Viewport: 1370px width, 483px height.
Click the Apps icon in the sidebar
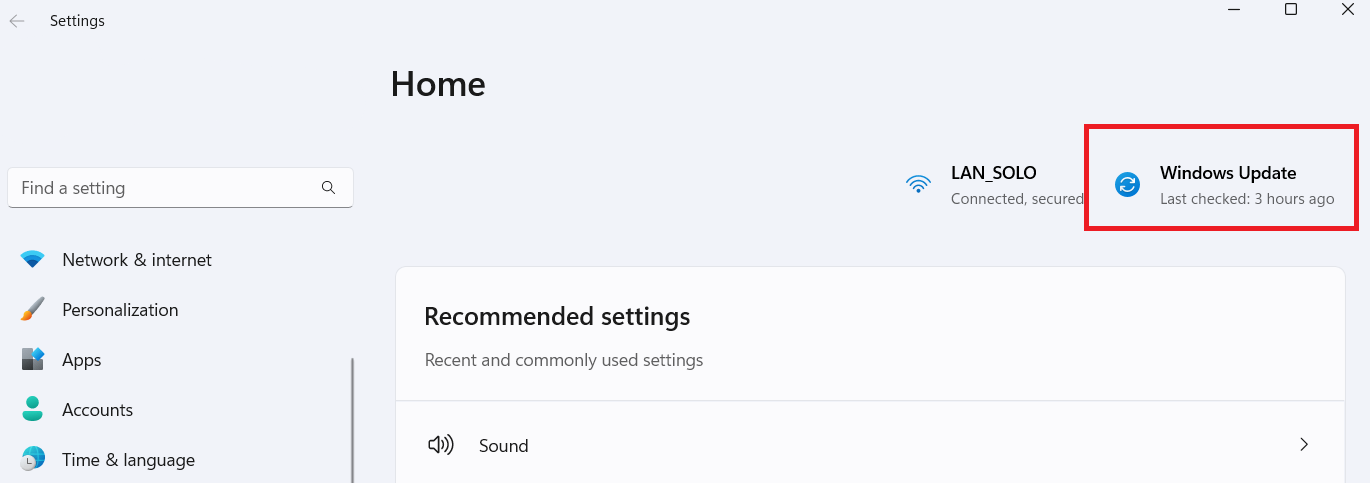33,360
